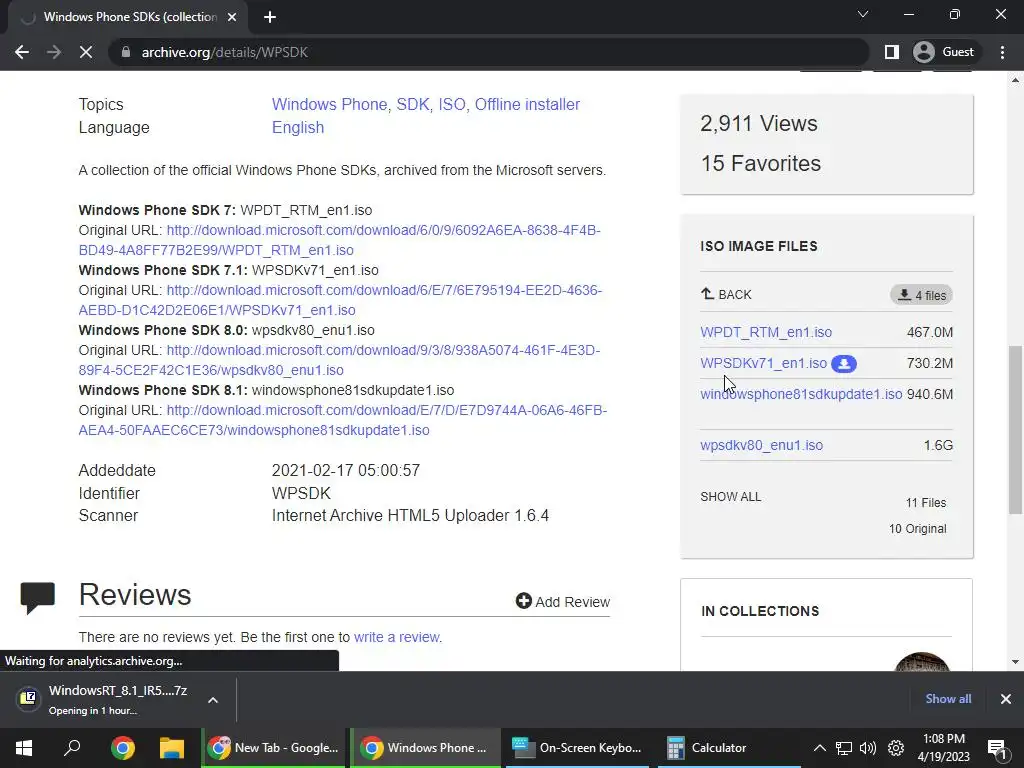
Task: Click the archive.org address bar
Action: point(490,52)
